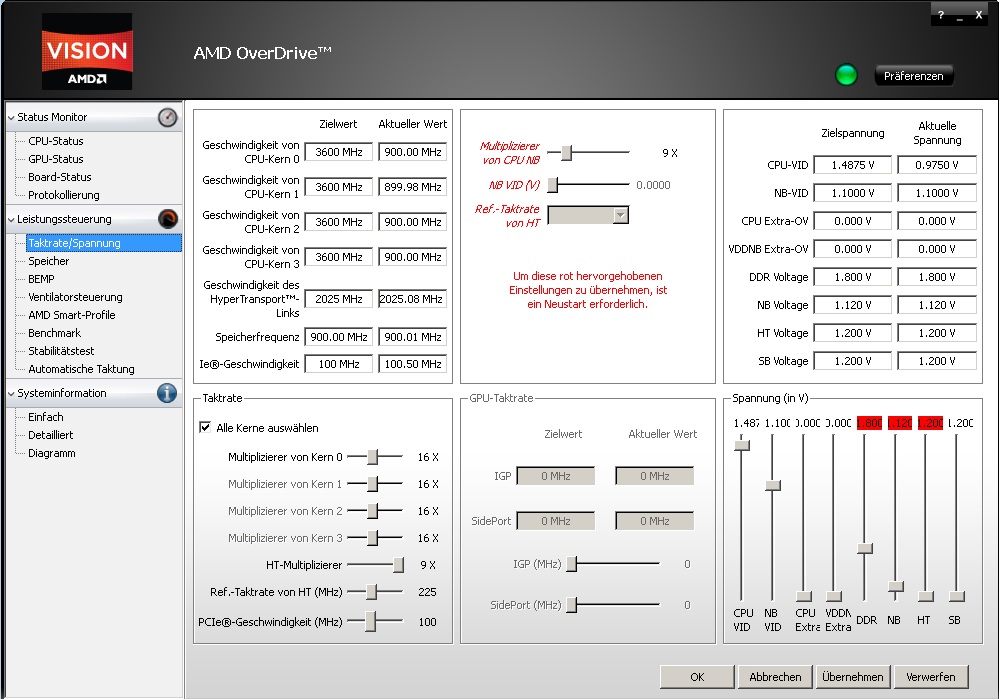The image size is (999, 699).
Task: Collapse the Systeminformation section
Action: coord(11,394)
